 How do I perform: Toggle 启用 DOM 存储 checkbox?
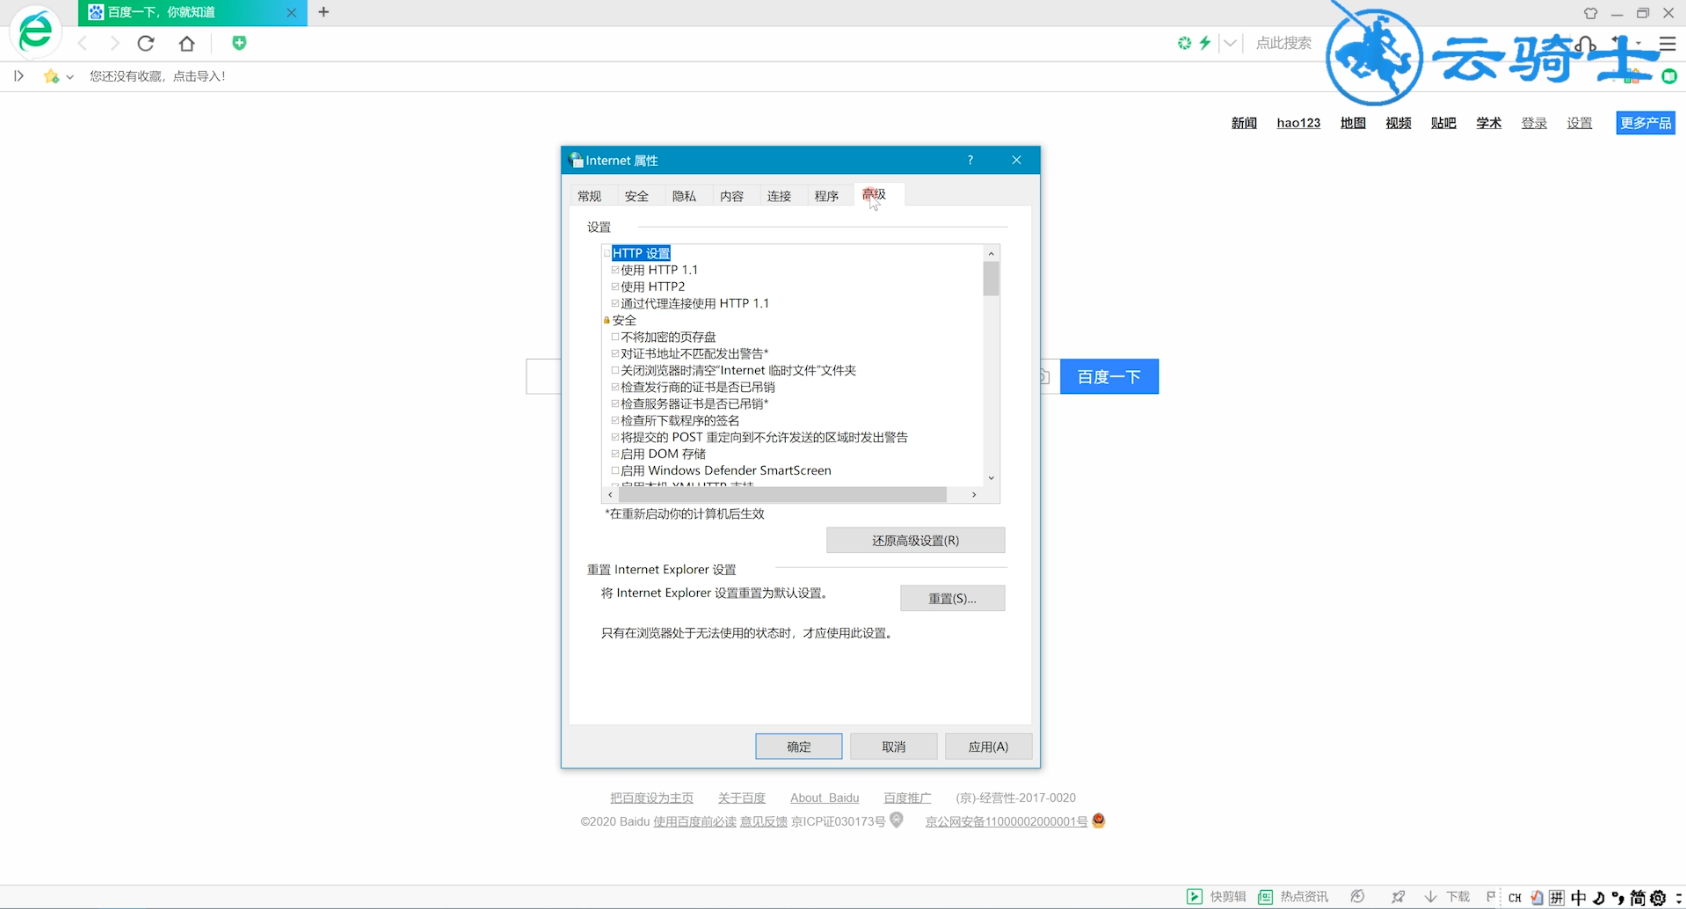(615, 454)
